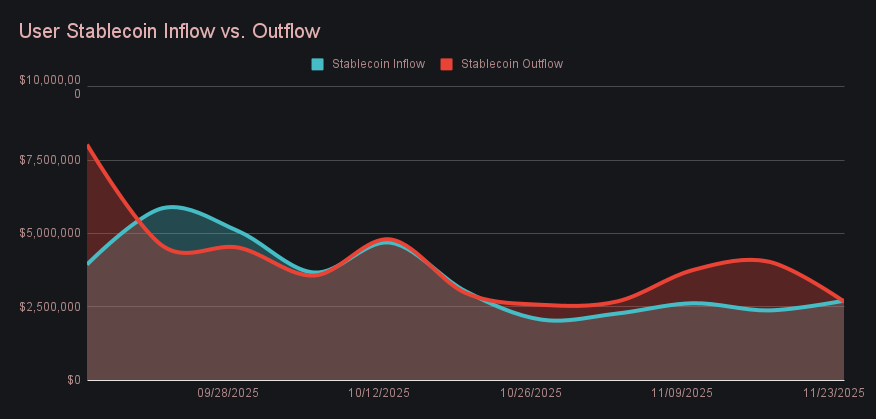Click the red Stablecoin Outflow legend swatch
The height and width of the screenshot is (419, 876).
(447, 64)
